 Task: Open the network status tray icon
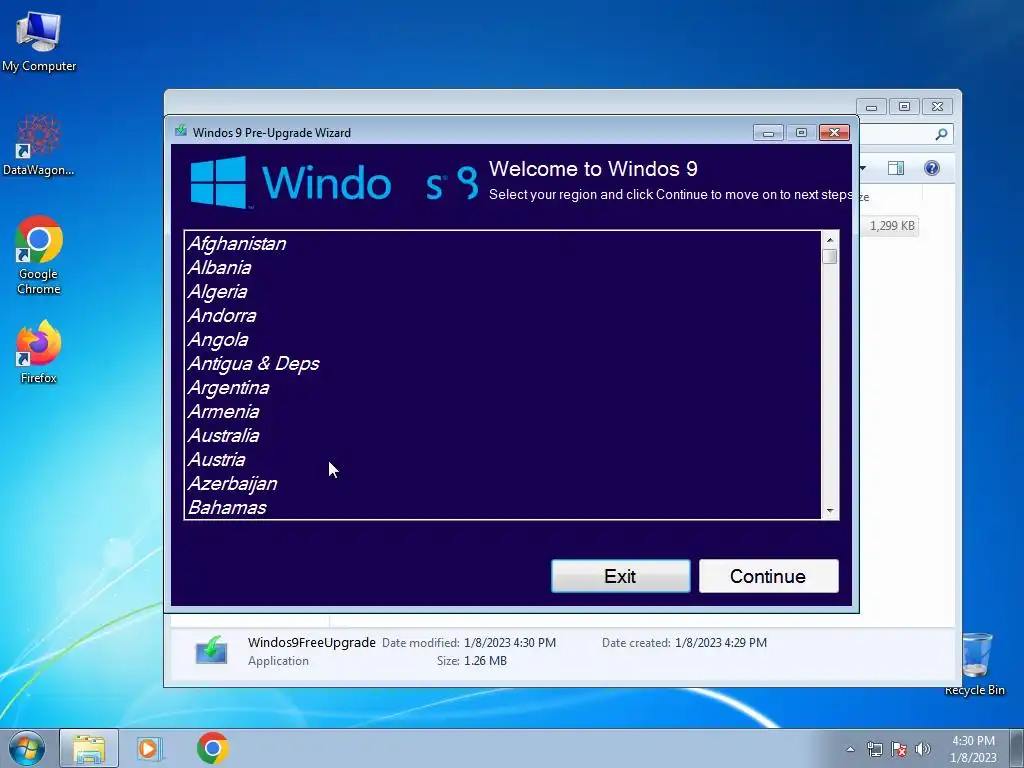pyautogui.click(x=874, y=749)
